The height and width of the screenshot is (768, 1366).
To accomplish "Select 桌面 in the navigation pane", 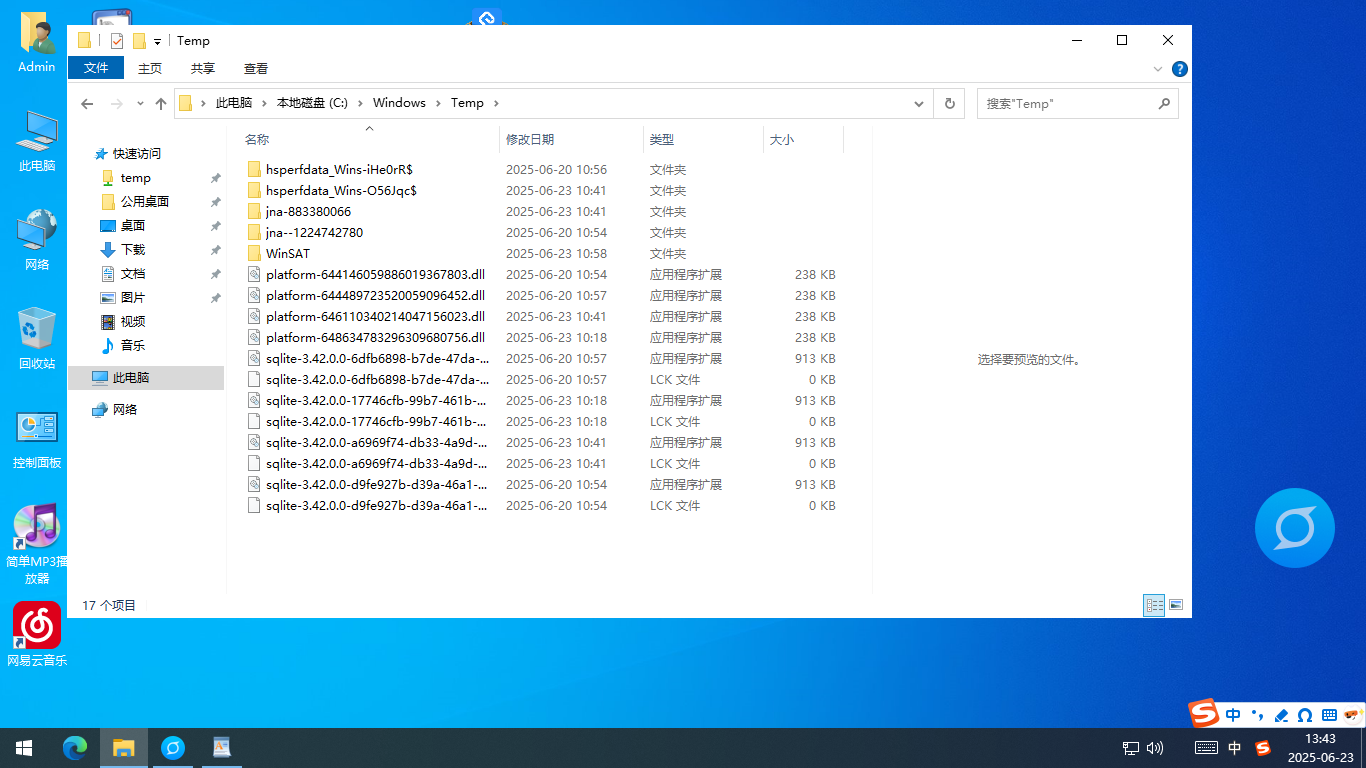I will pyautogui.click(x=133, y=226).
